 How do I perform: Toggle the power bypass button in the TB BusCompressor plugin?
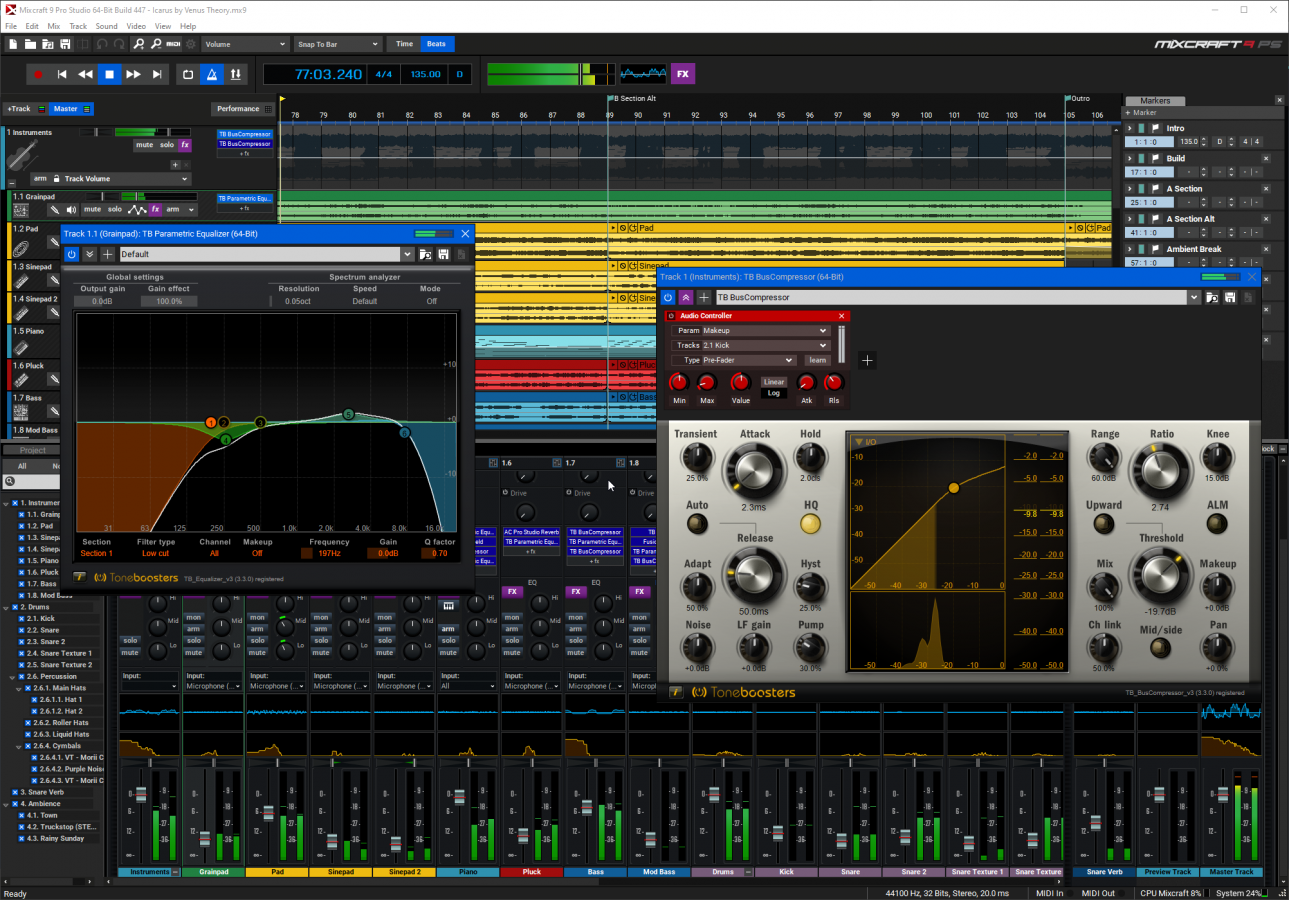669,297
